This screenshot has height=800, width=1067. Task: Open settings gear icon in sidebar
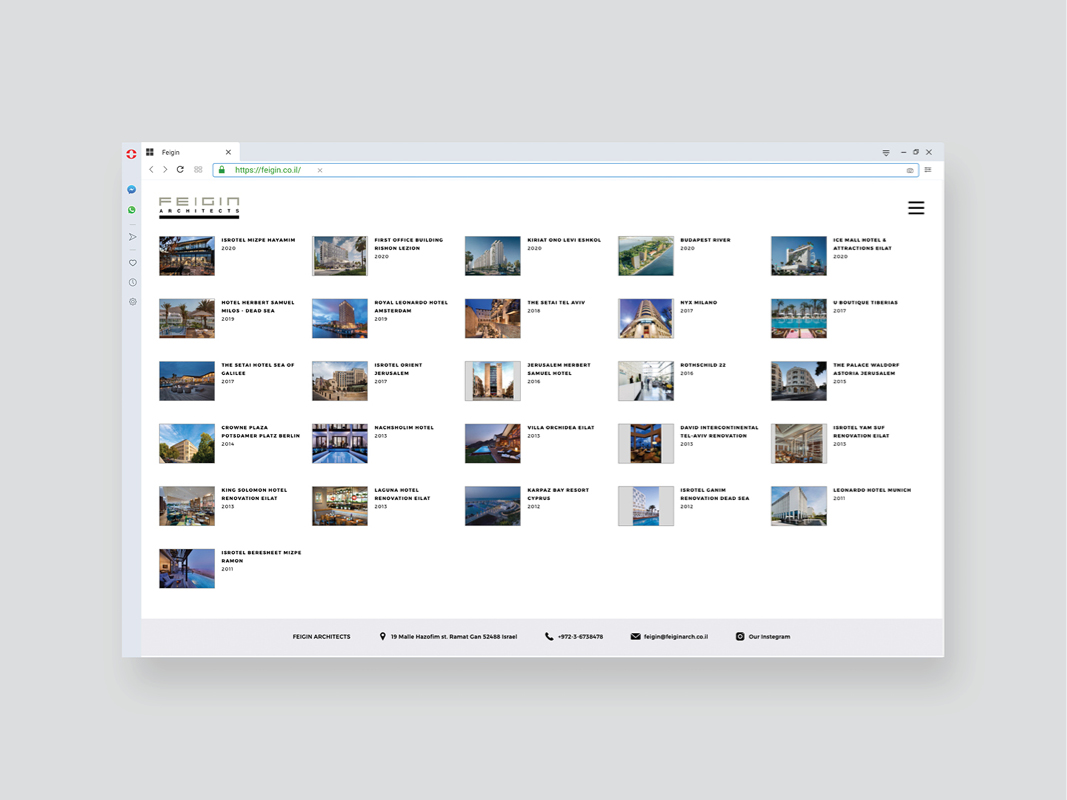133,301
